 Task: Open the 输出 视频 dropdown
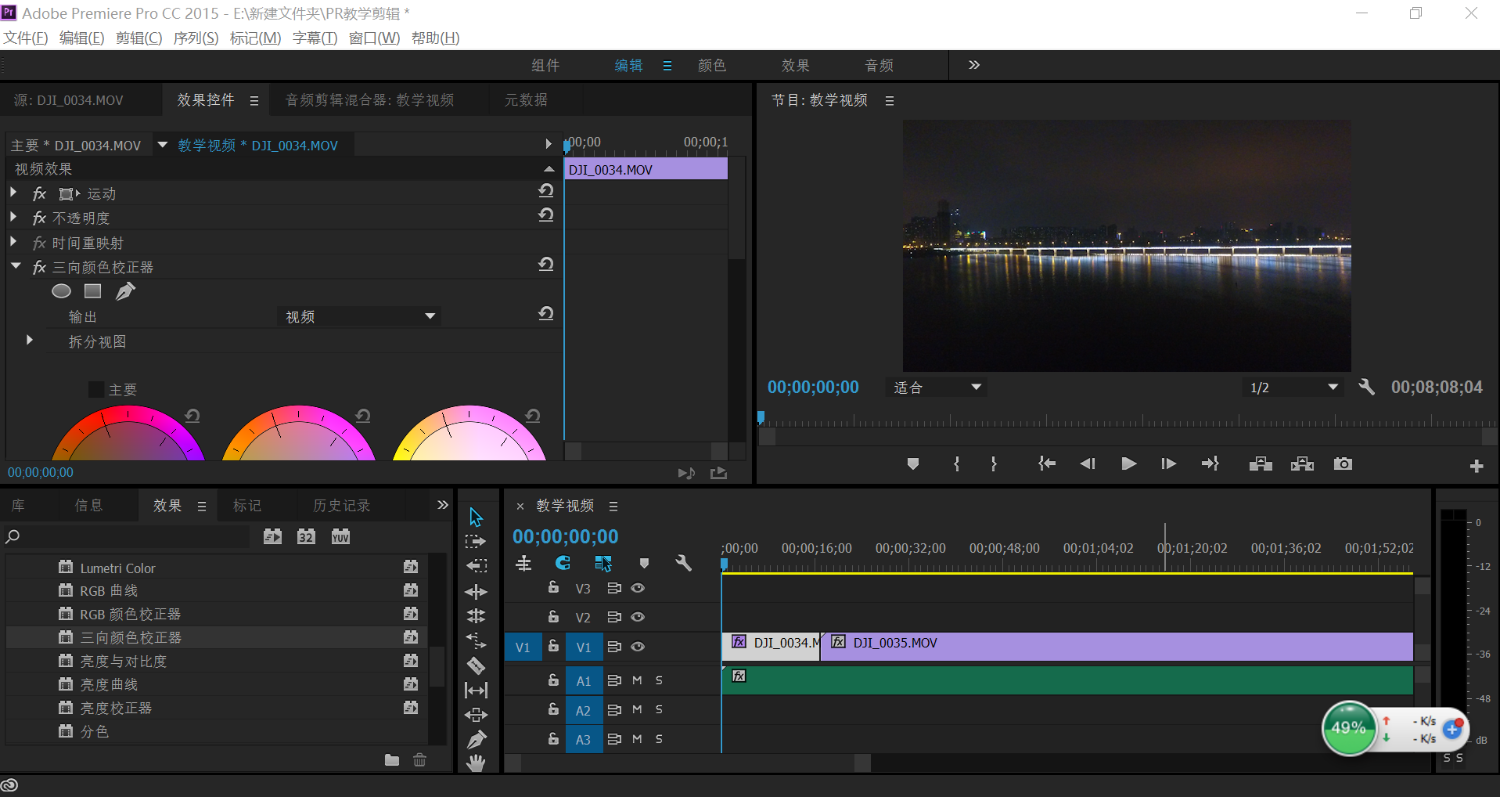coord(359,316)
